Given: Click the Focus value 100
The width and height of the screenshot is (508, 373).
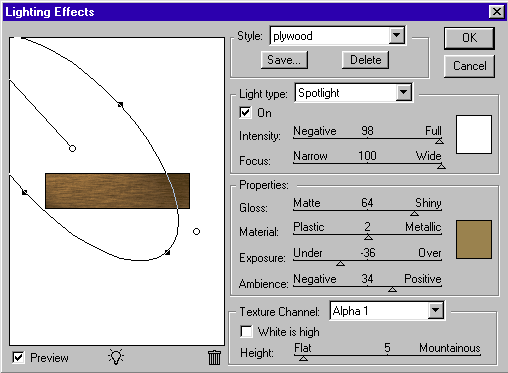Looking at the screenshot, I should [367, 156].
